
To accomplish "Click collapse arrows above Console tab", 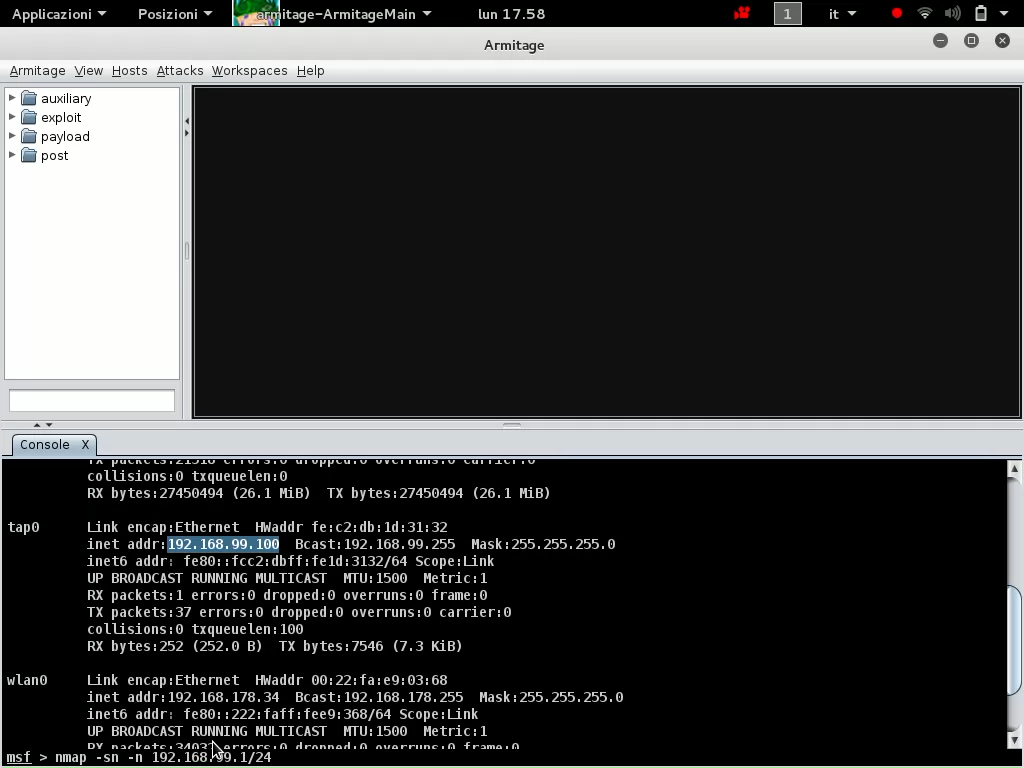I will pos(43,424).
